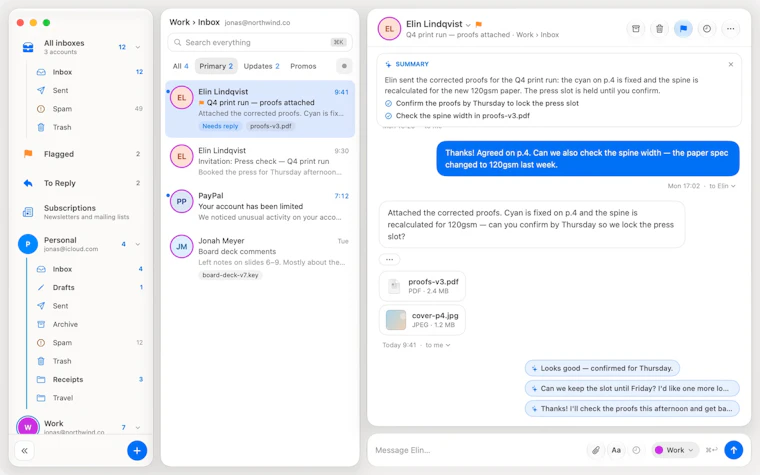Choose the Looks good — confirmed for Thursday reply

tap(602, 368)
